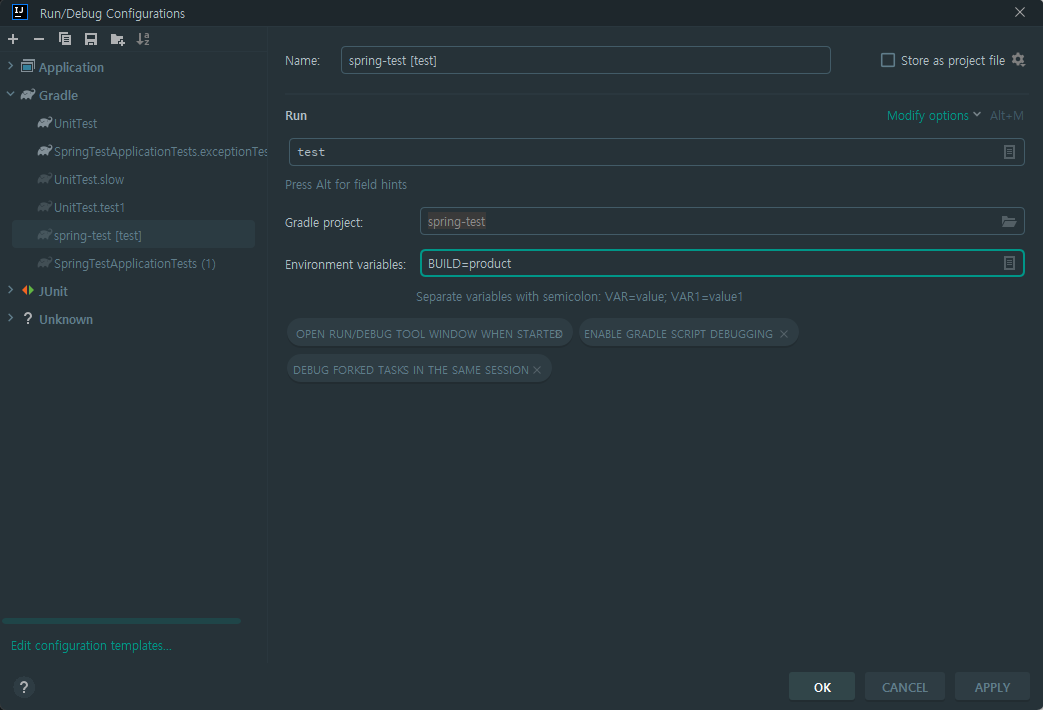
Task: Select the Application category label
Action: [x=71, y=67]
